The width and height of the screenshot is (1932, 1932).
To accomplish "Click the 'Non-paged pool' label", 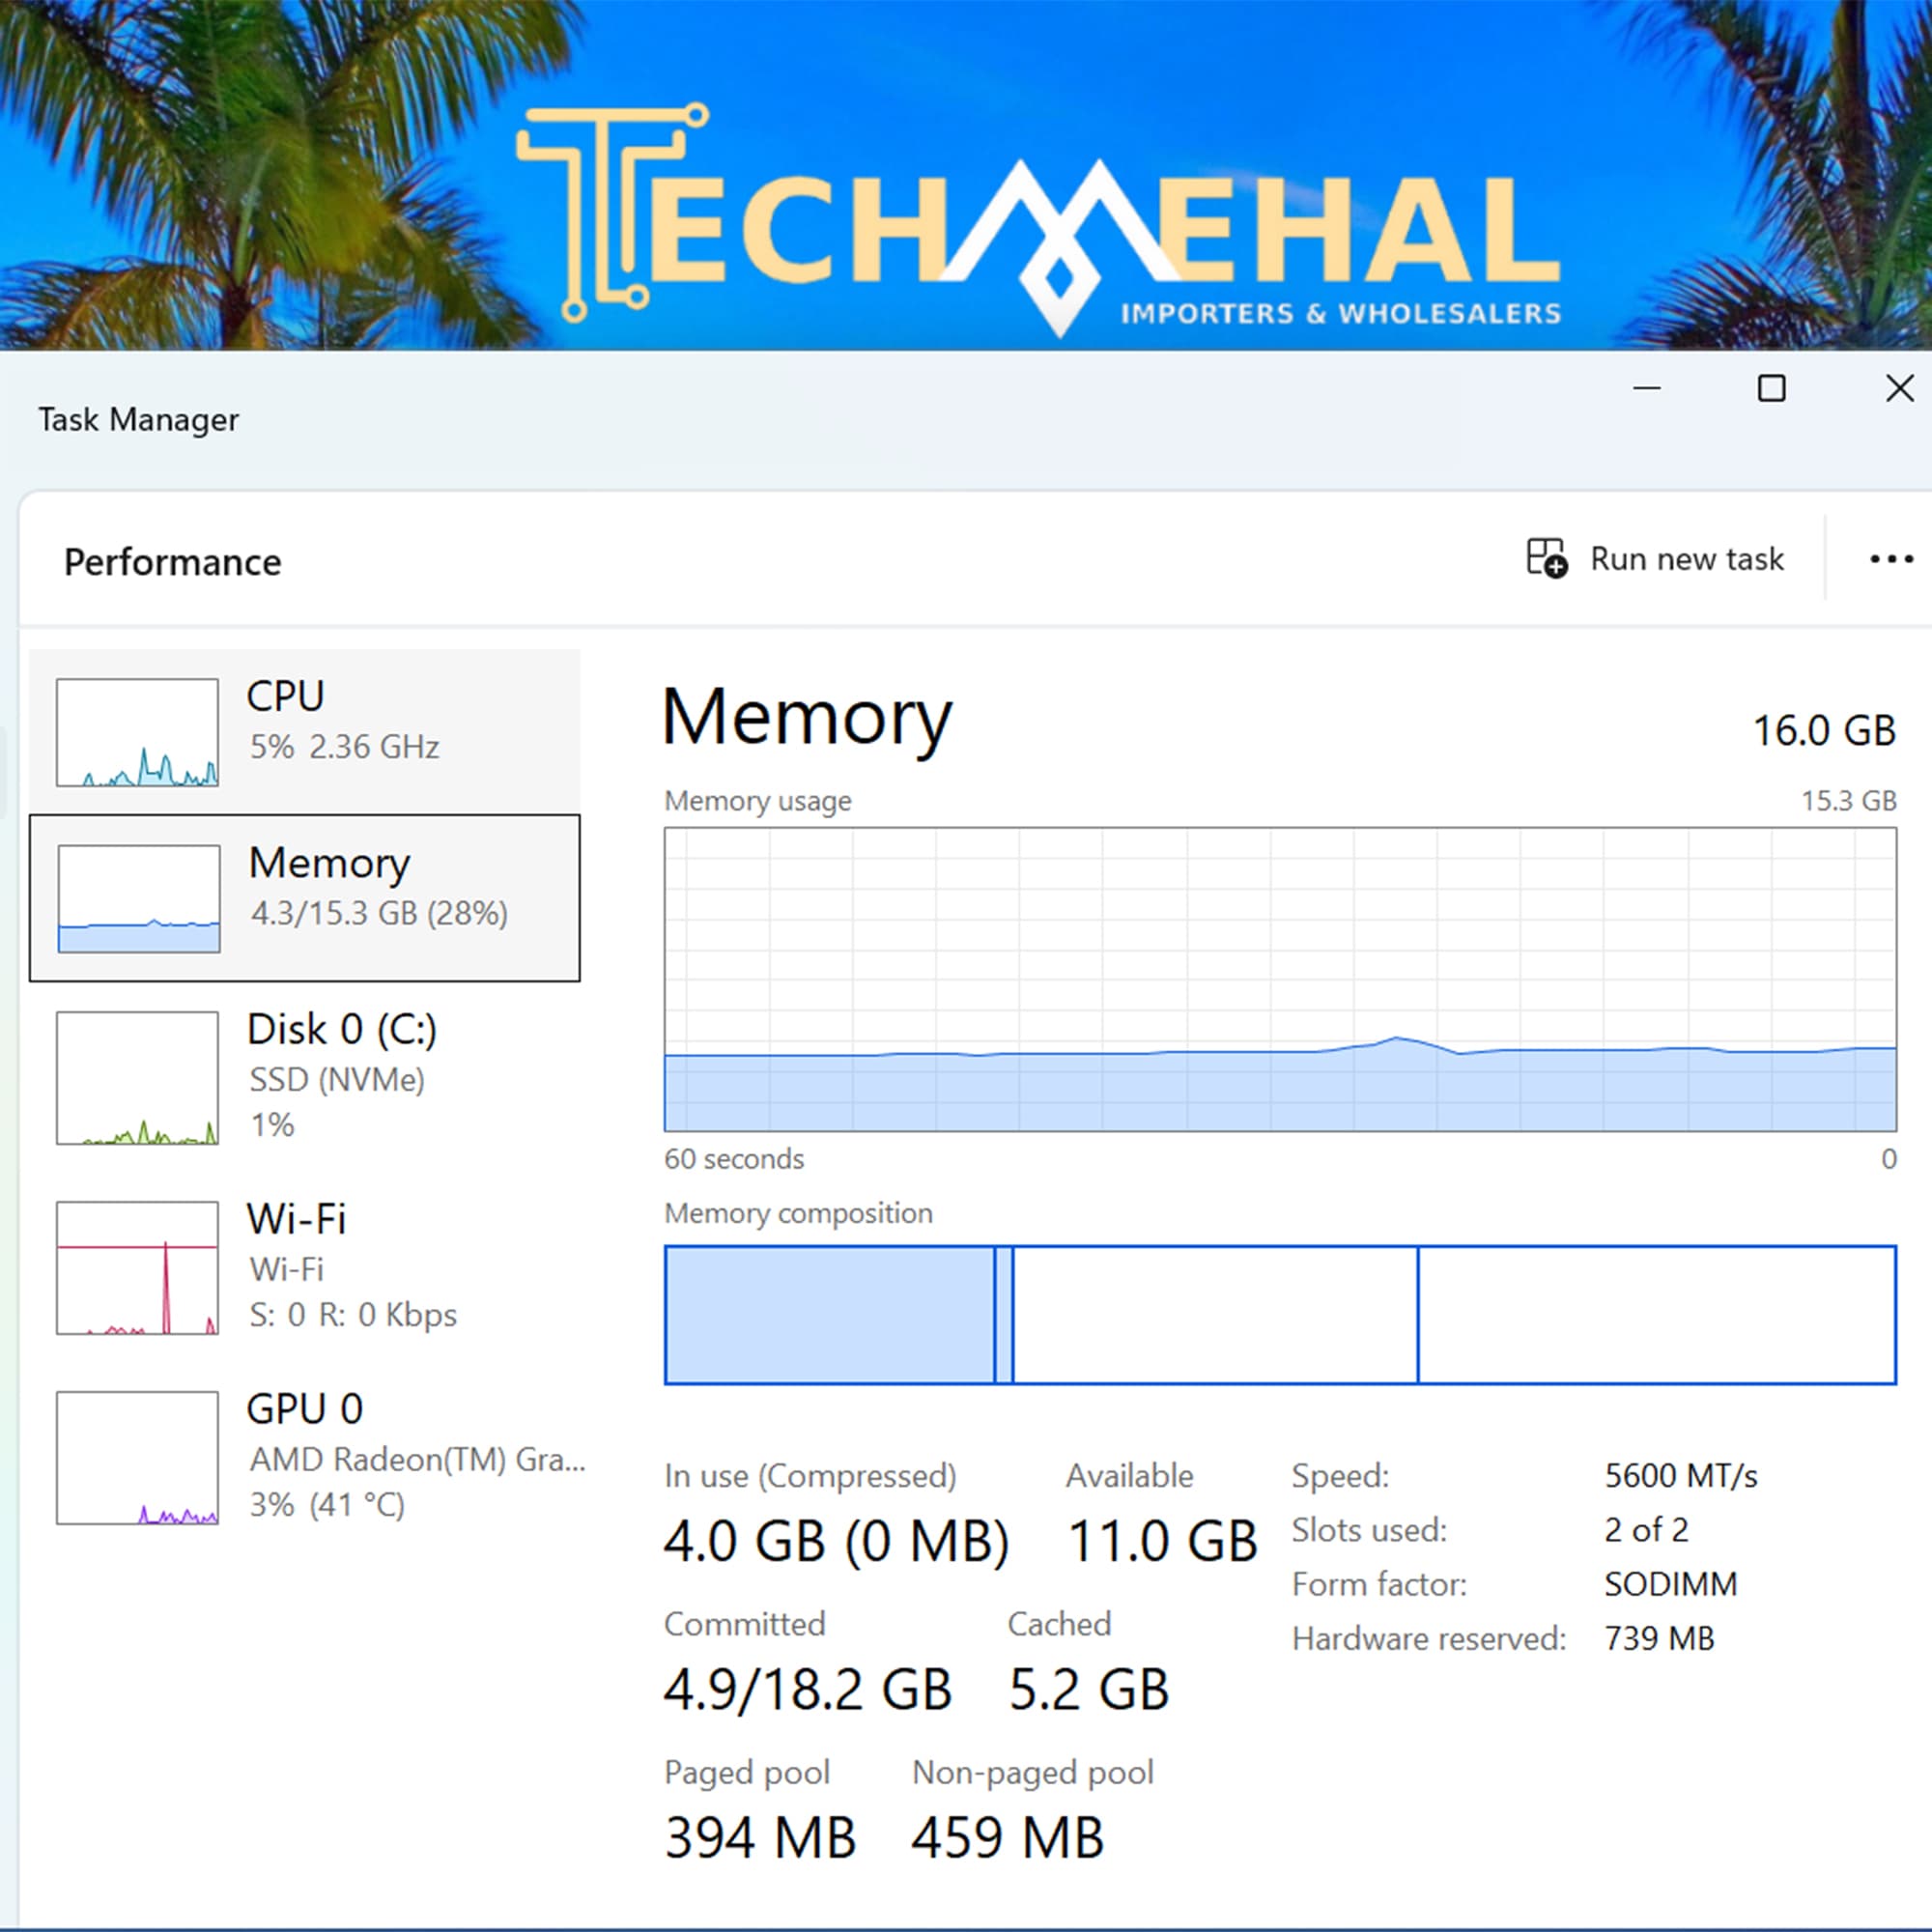I will pyautogui.click(x=1033, y=1773).
